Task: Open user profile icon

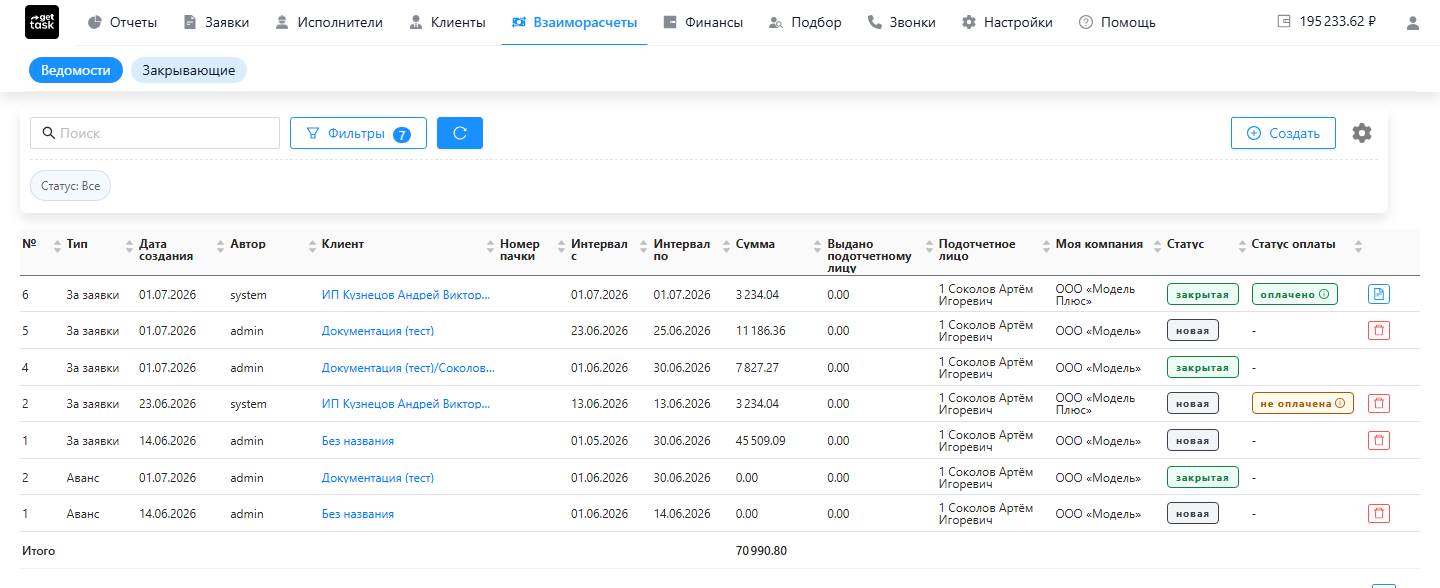Action: (1413, 22)
